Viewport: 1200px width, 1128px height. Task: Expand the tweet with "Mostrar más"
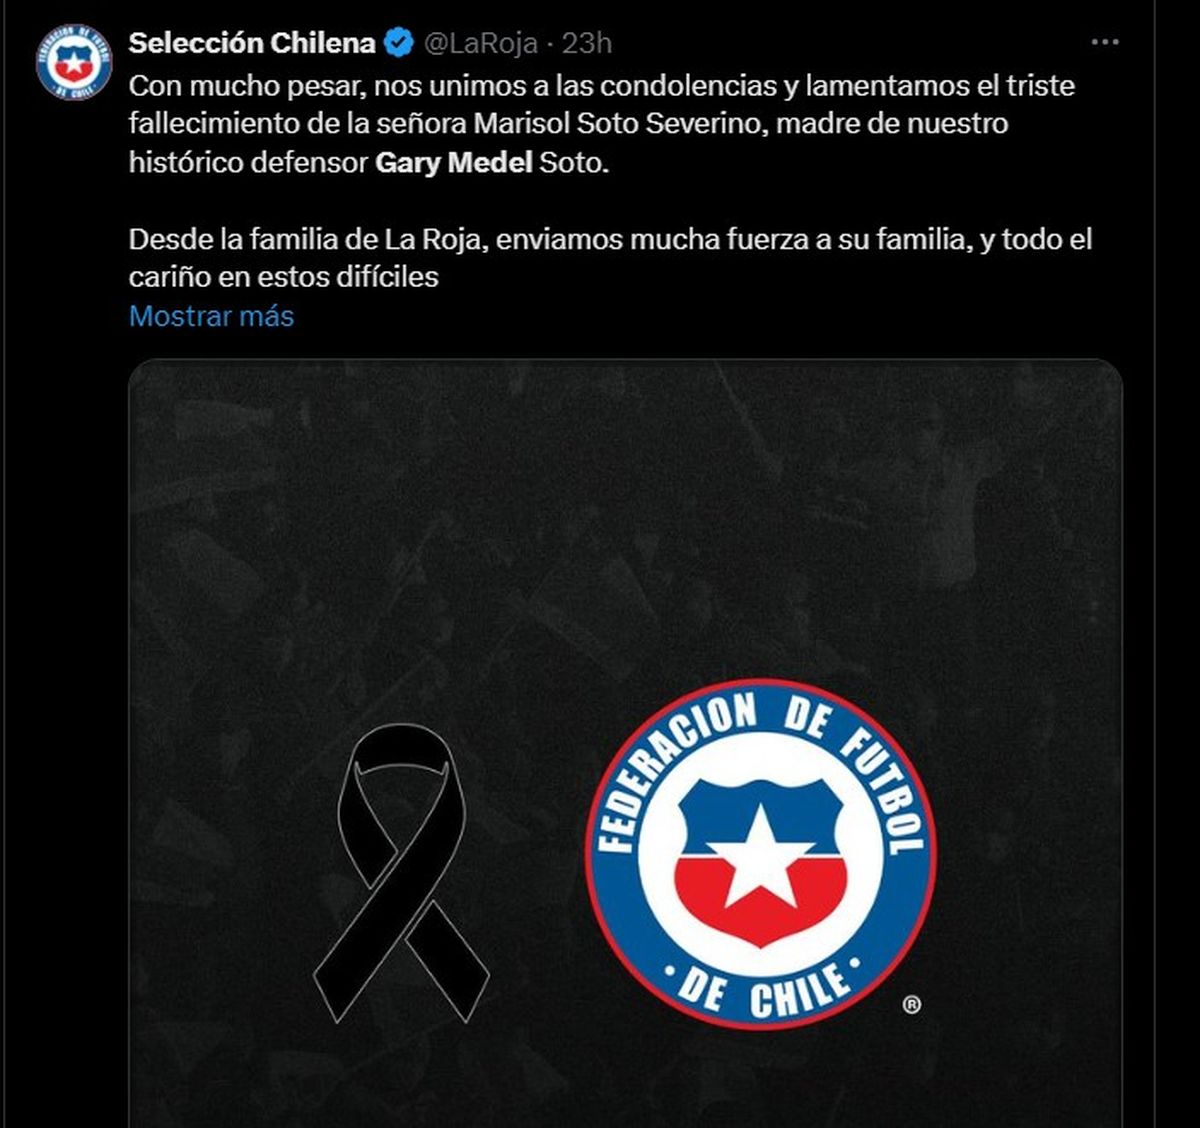(212, 316)
